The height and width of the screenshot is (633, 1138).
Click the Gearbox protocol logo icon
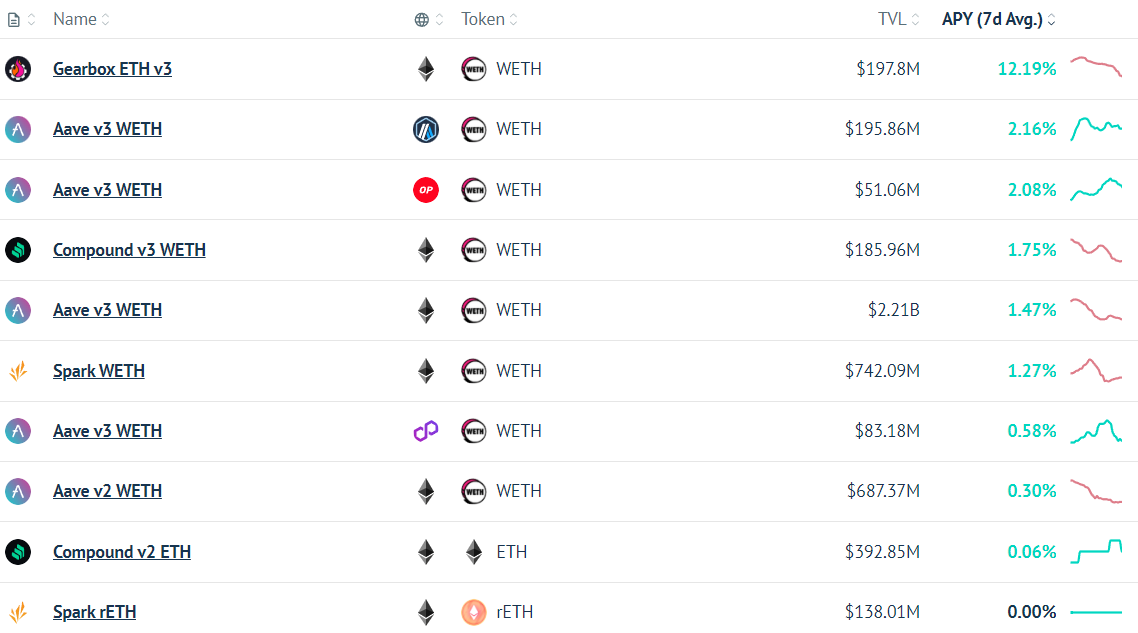[18, 69]
